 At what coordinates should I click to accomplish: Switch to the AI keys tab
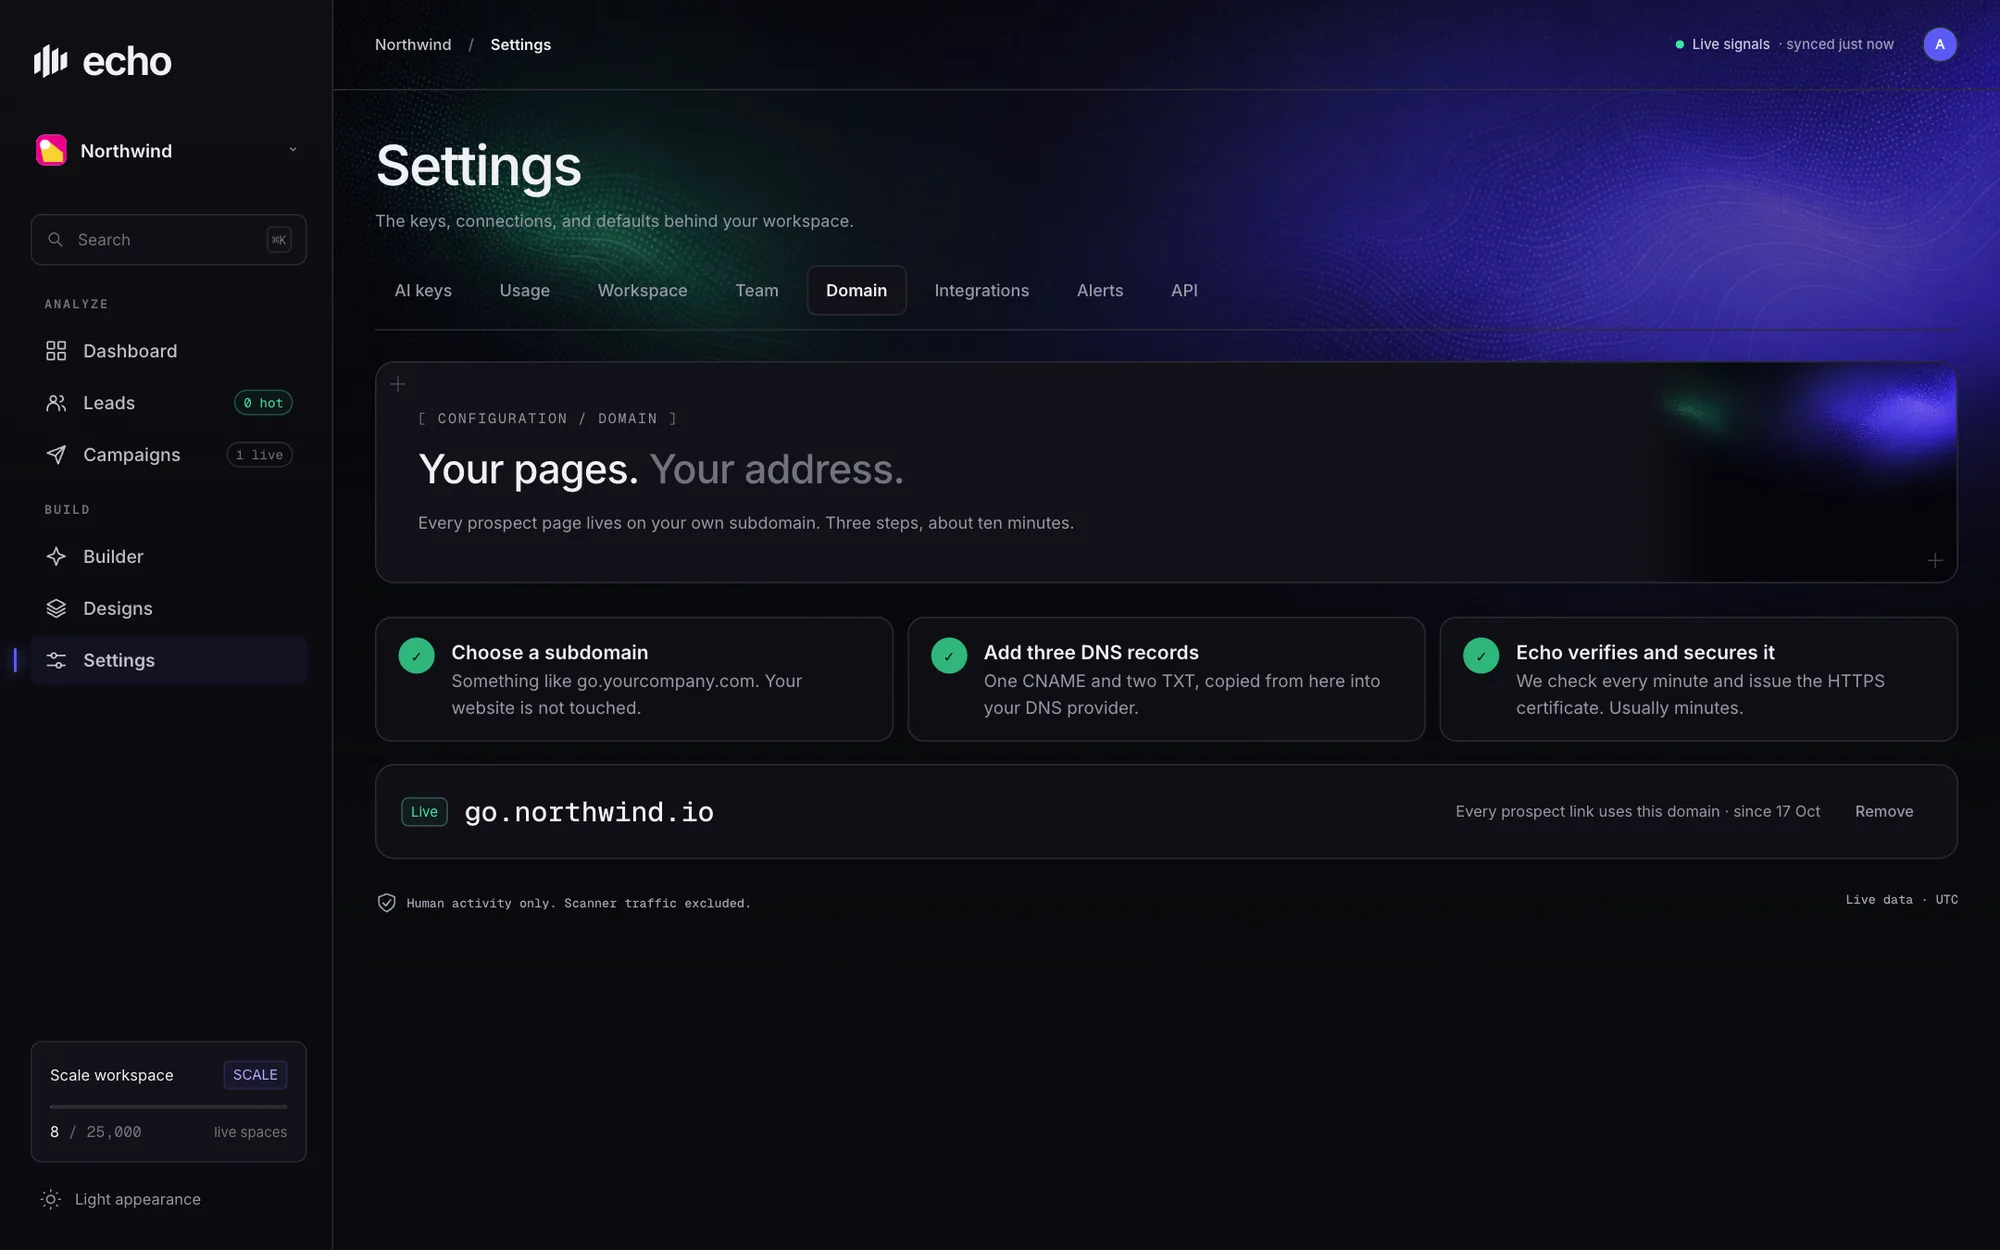click(x=423, y=290)
